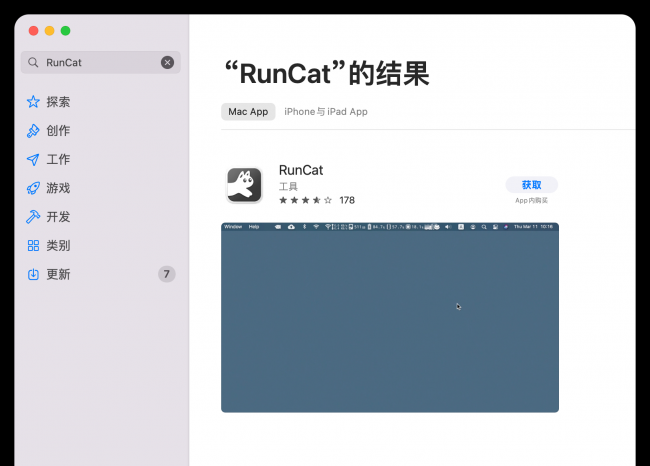Open the 工作 paper plane icon
The width and height of the screenshot is (650, 466).
click(33, 160)
